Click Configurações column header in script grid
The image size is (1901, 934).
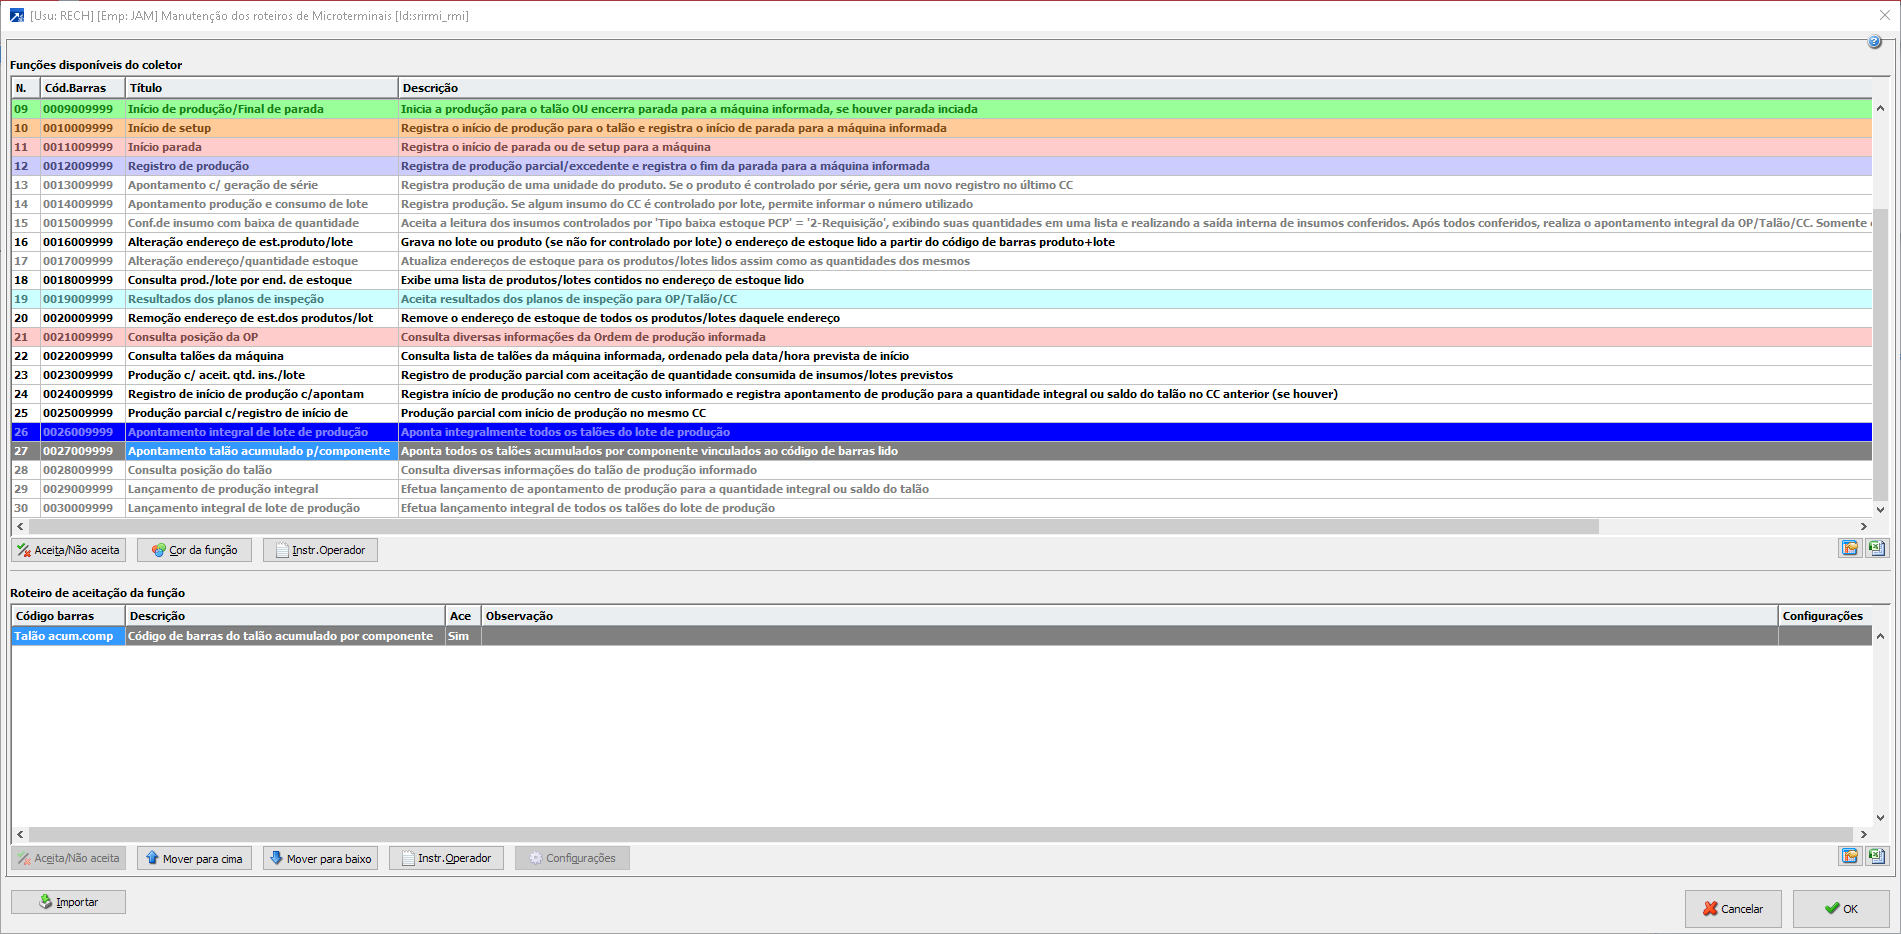1825,616
